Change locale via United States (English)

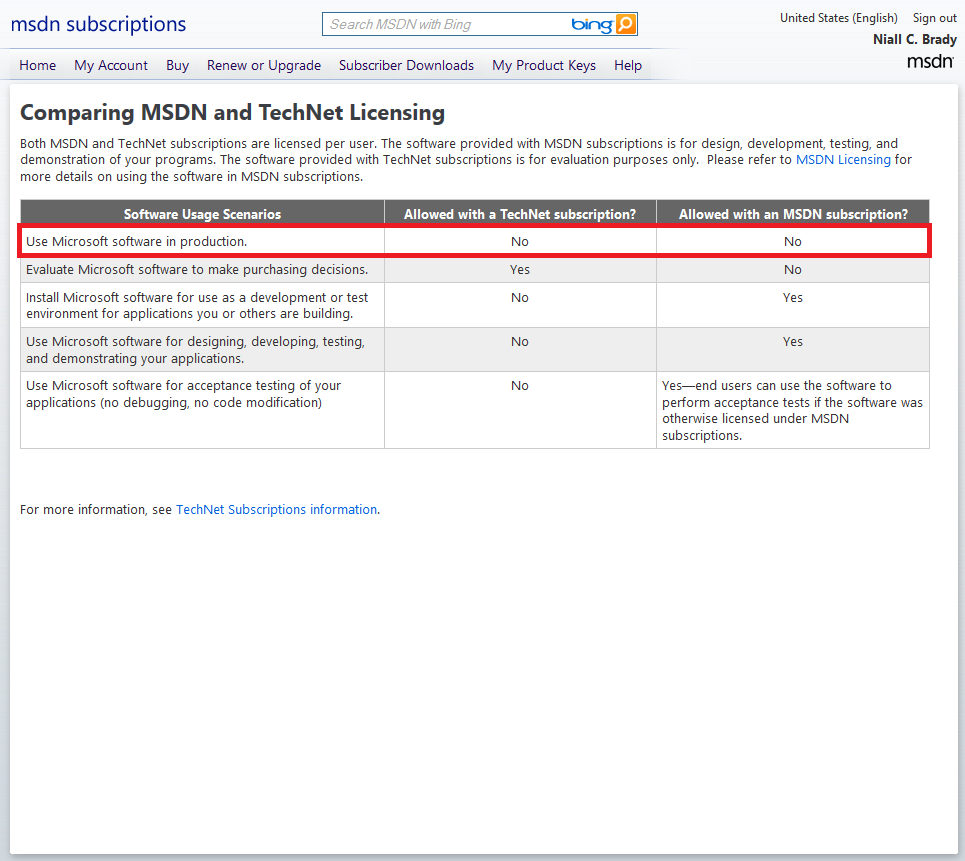pos(839,18)
